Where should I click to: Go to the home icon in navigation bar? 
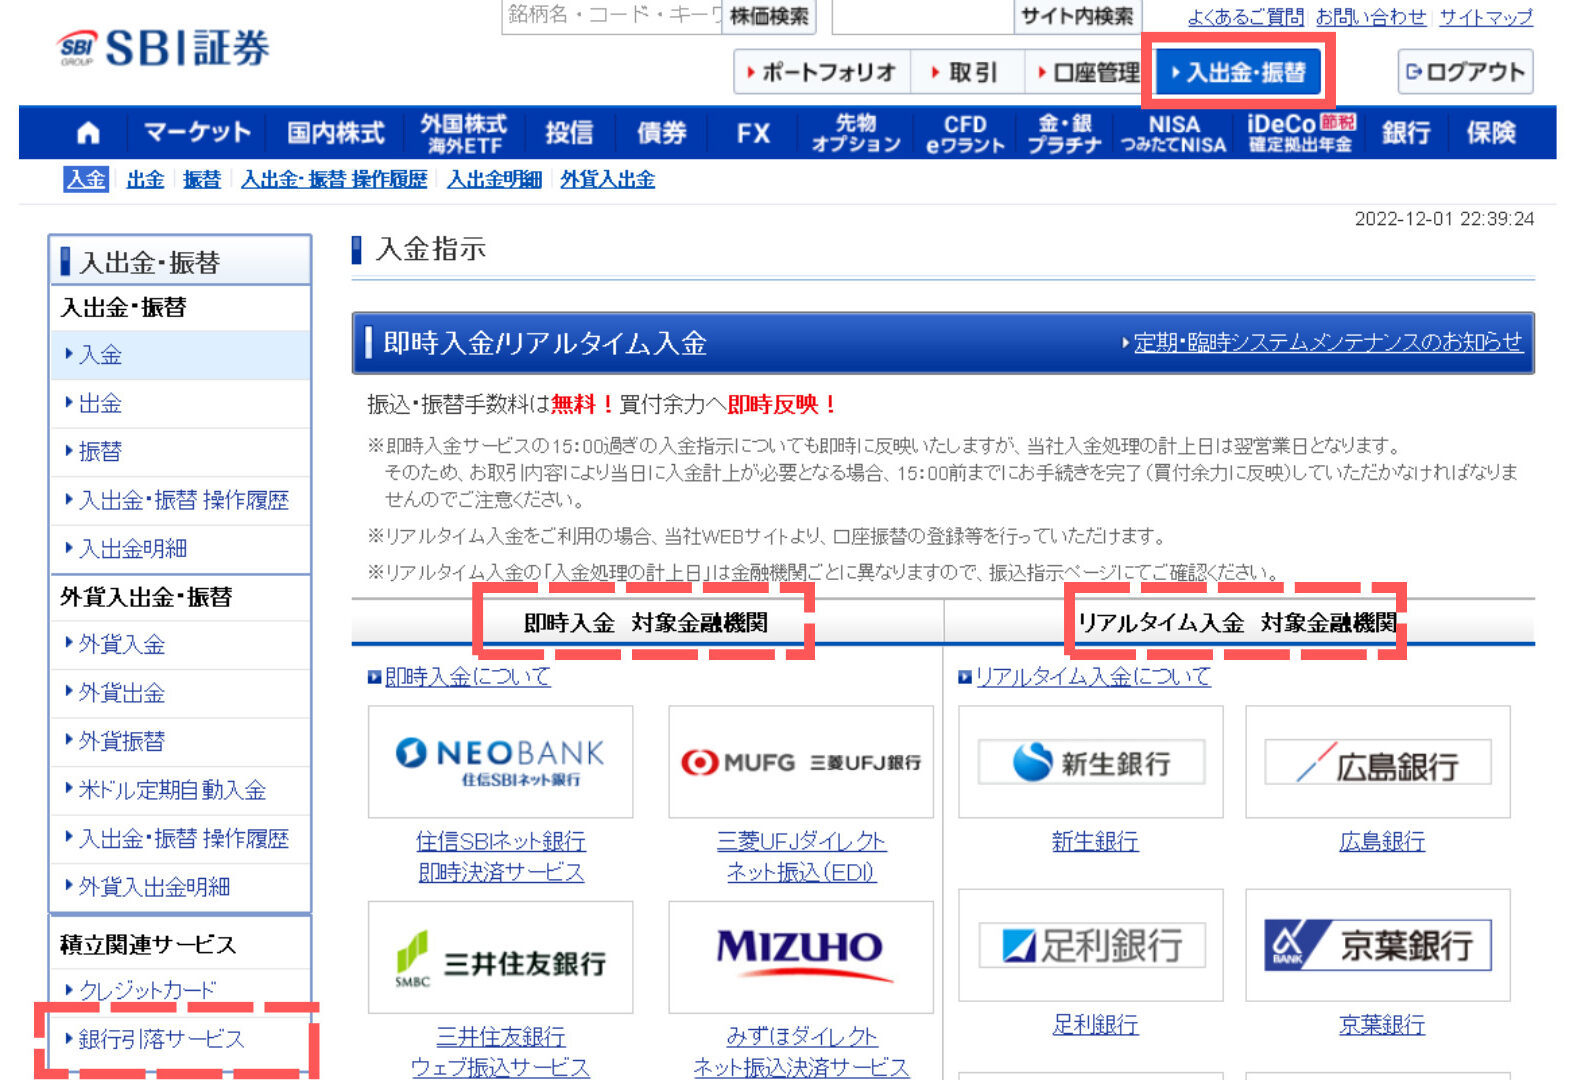(x=88, y=132)
